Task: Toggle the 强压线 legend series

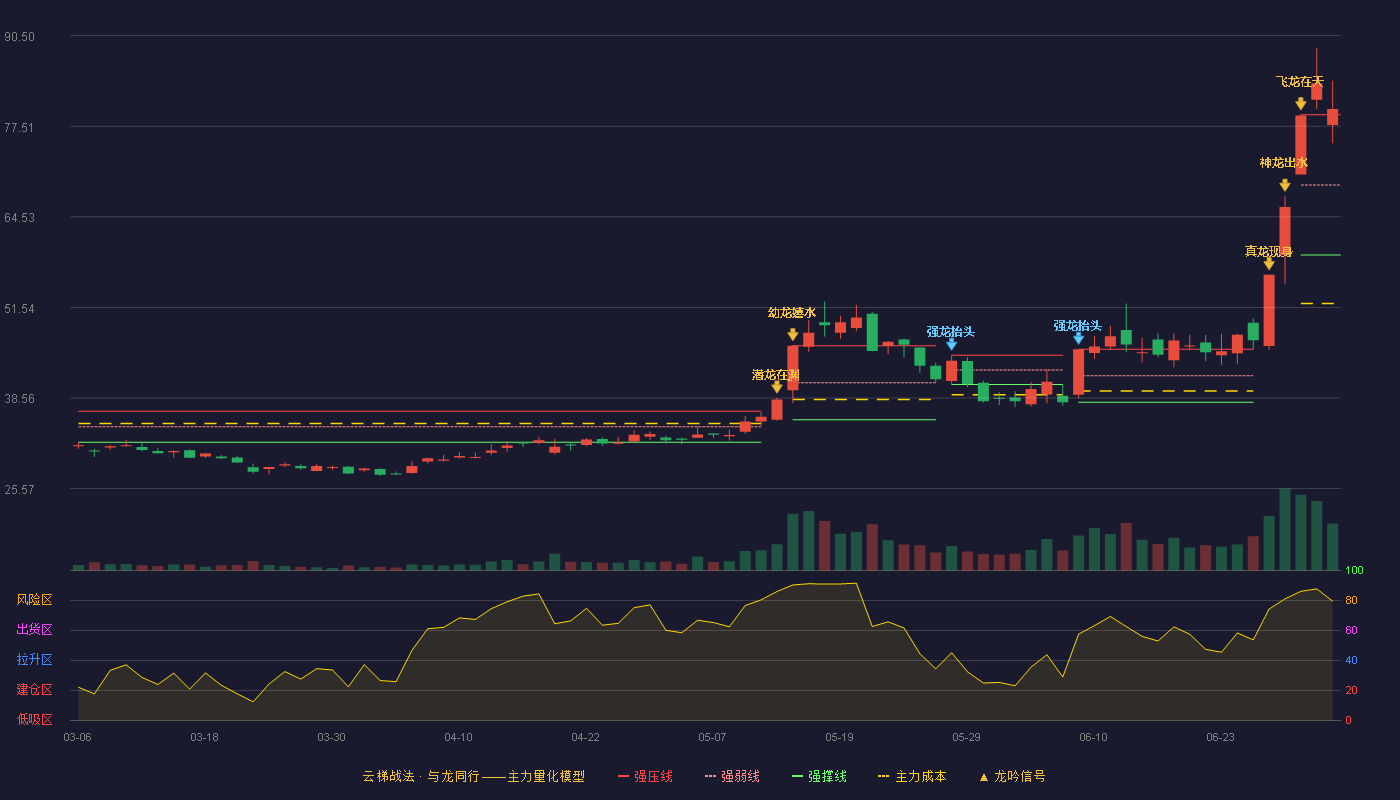Action: (645, 776)
